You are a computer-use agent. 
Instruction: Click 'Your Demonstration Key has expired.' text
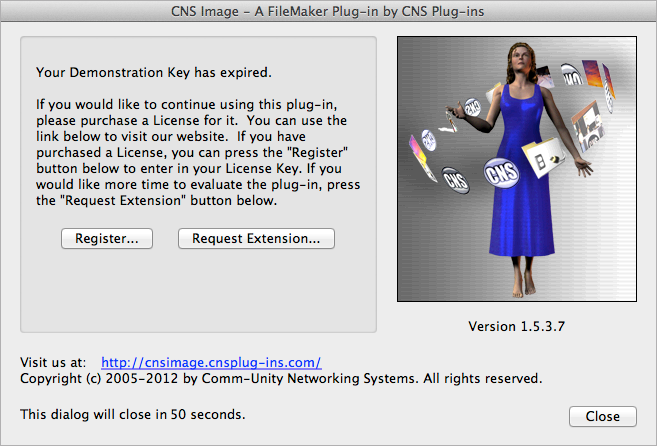(x=154, y=73)
